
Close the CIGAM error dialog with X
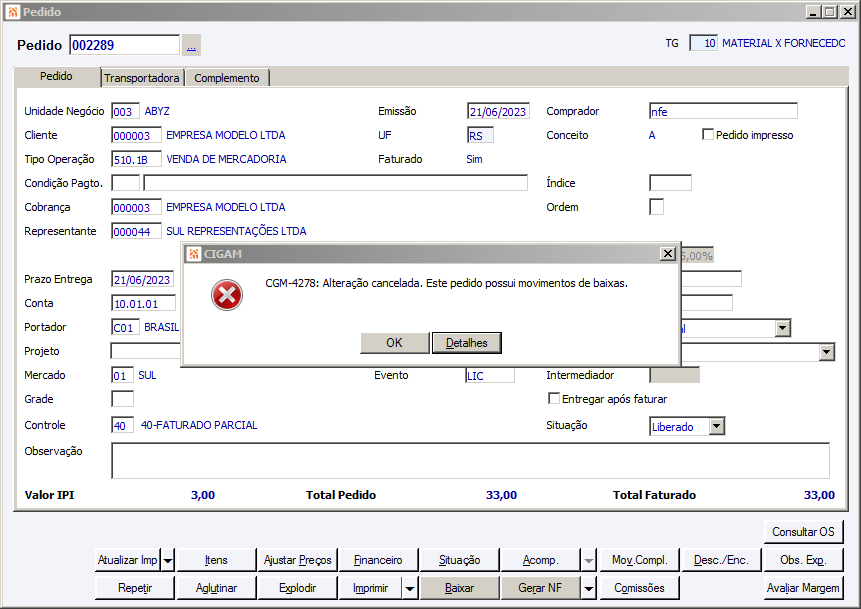coord(667,254)
